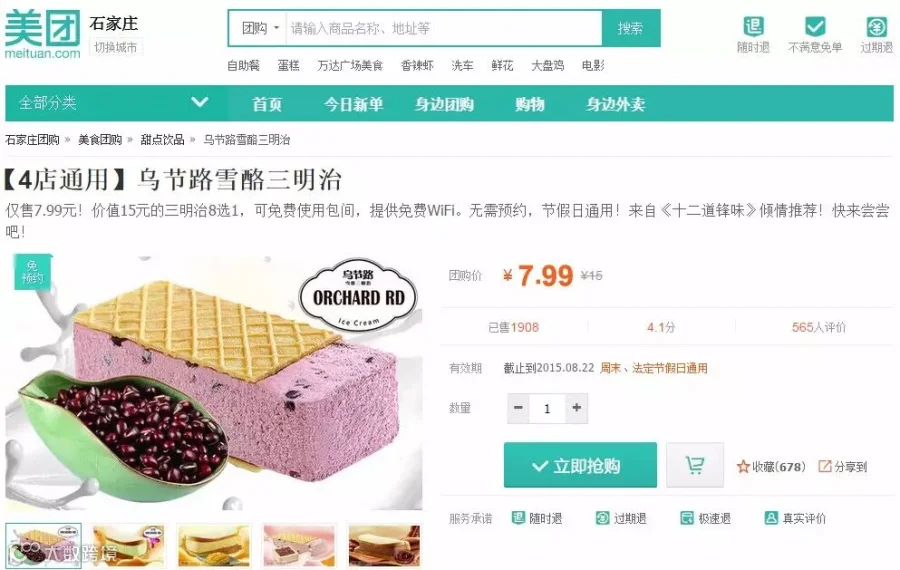Screen dimensions: 900x570
Task: Click the 不满意免单 checkmark icon
Action: coord(815,26)
